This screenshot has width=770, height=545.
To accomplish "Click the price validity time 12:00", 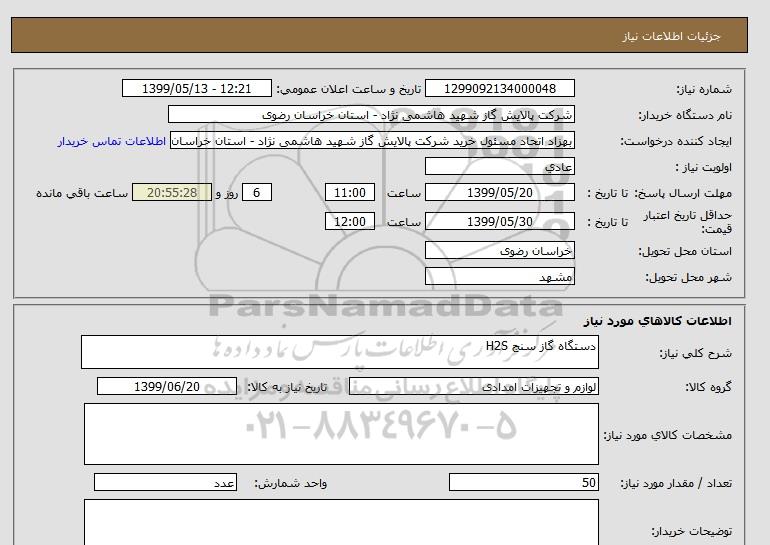I will click(350, 221).
